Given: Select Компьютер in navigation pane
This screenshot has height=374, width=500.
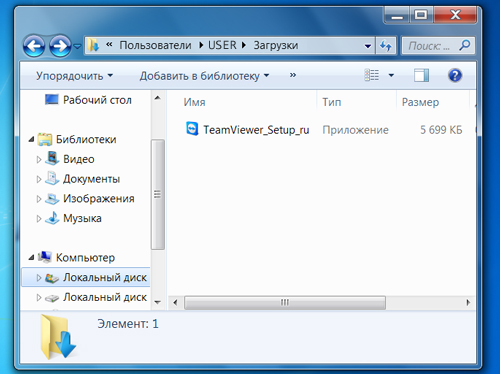Looking at the screenshot, I should [85, 258].
